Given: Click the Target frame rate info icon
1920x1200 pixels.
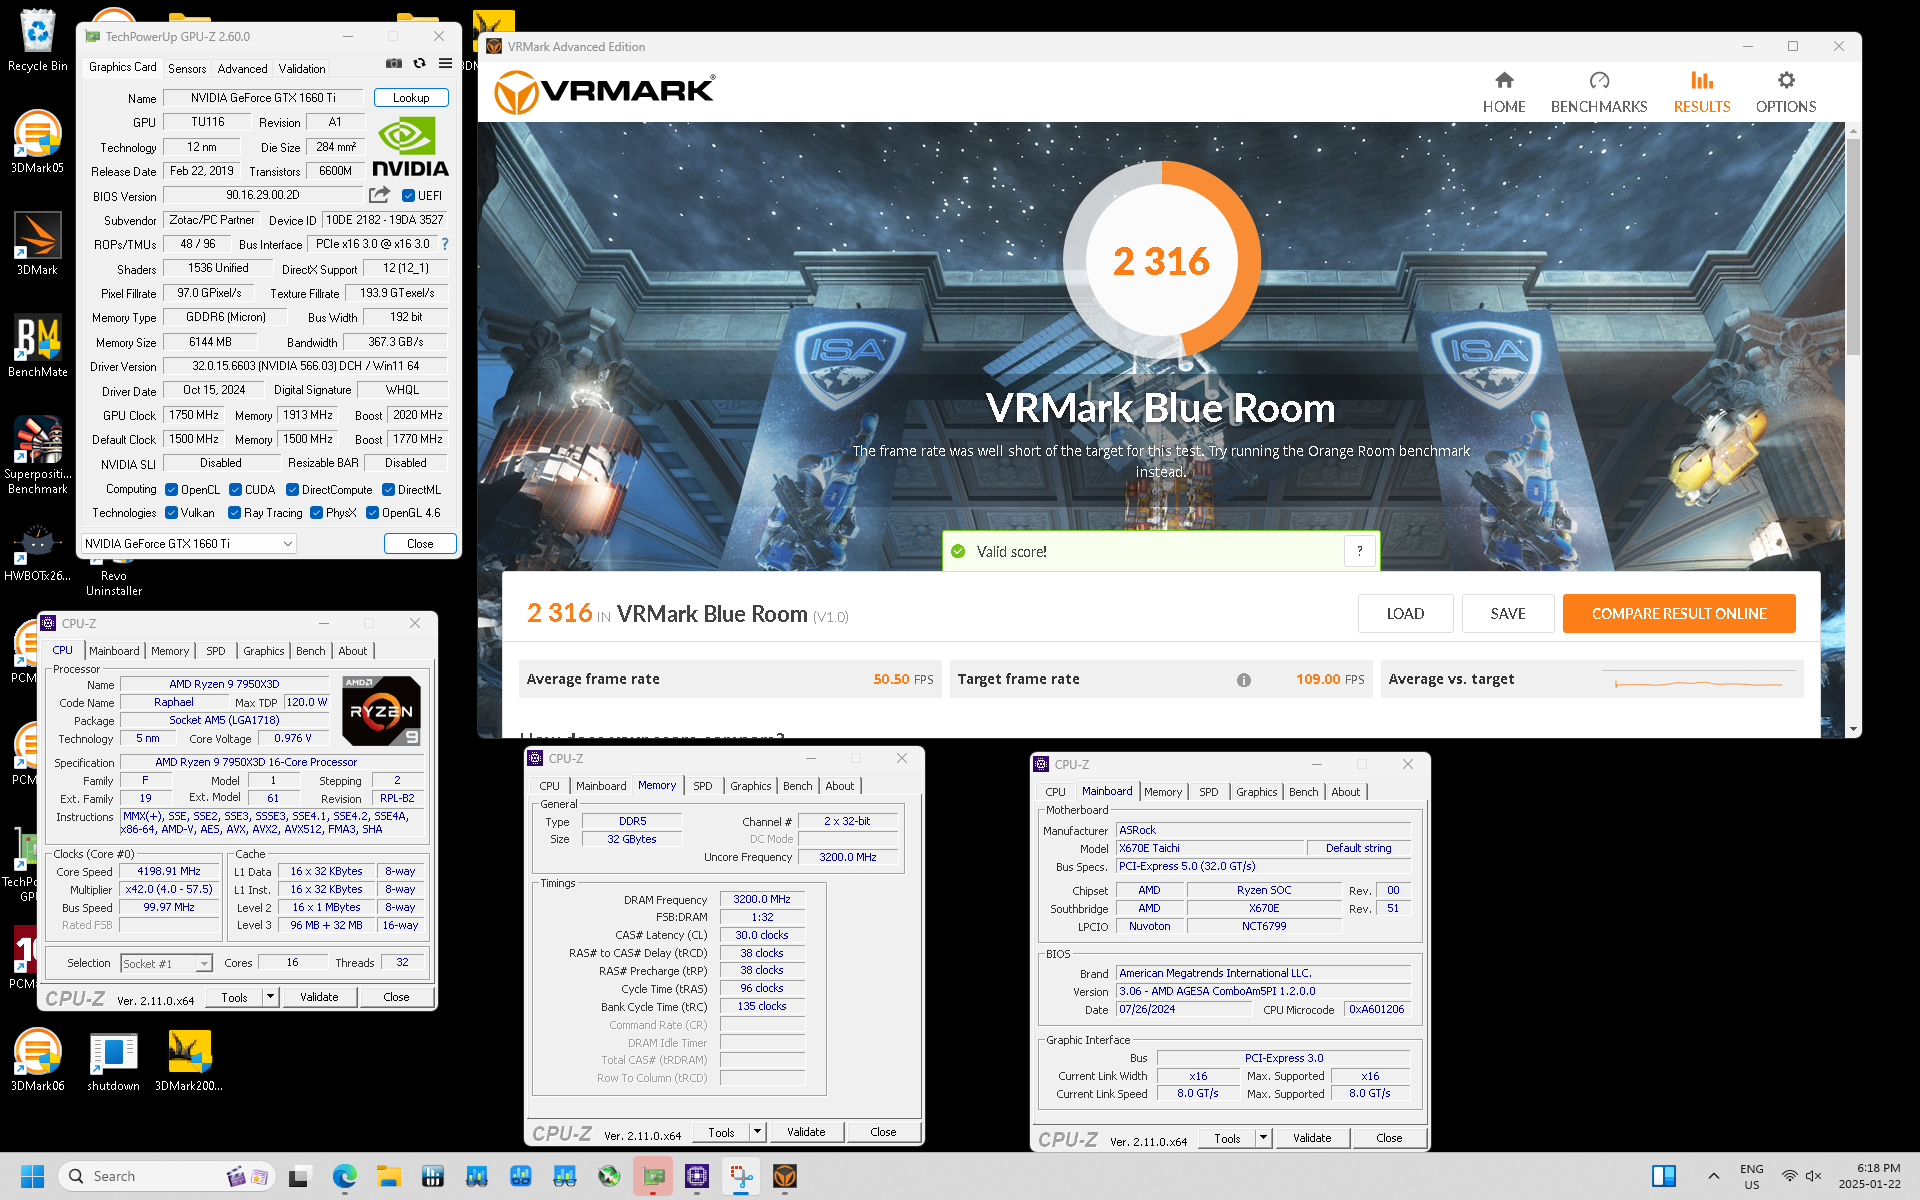Looking at the screenshot, I should (x=1243, y=680).
